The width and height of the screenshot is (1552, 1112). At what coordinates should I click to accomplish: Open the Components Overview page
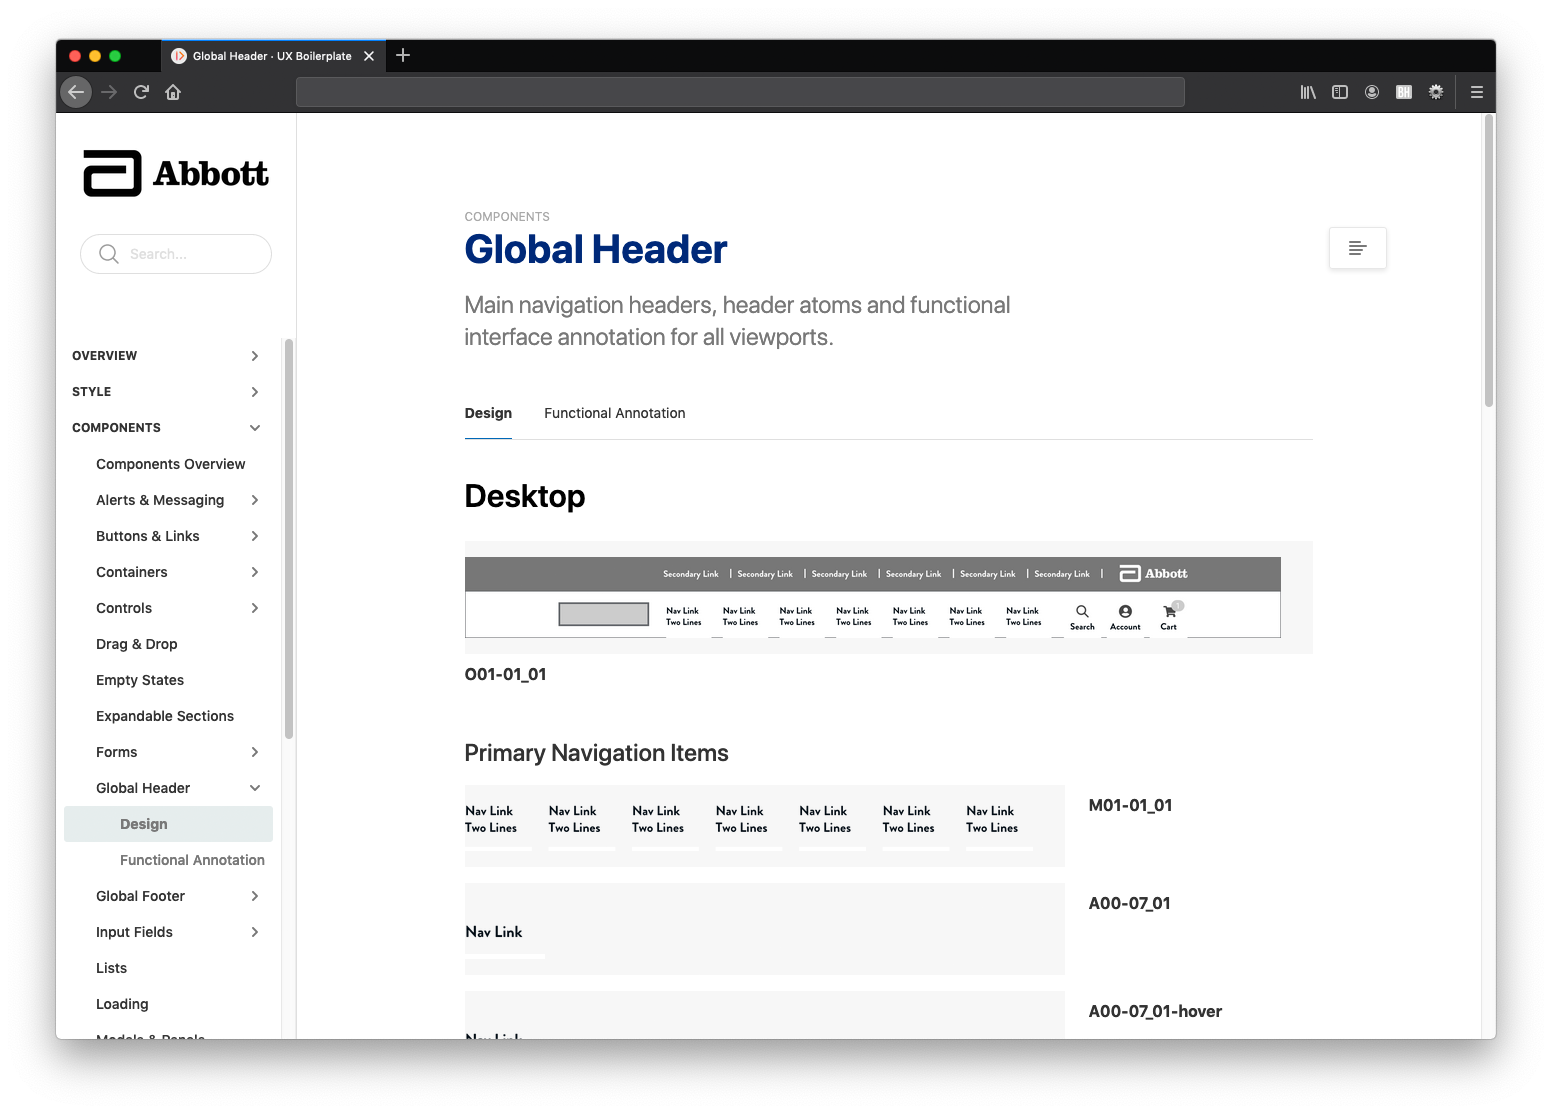(170, 464)
